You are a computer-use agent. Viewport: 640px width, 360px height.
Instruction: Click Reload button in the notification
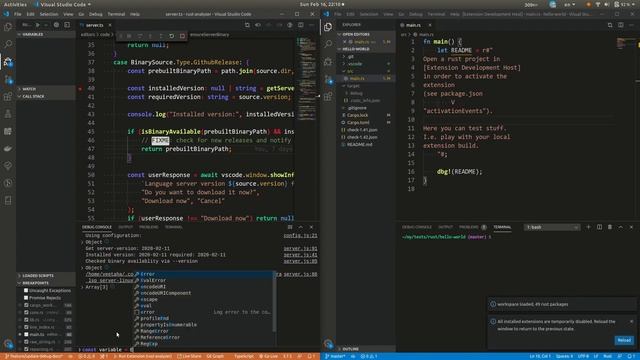624,340
